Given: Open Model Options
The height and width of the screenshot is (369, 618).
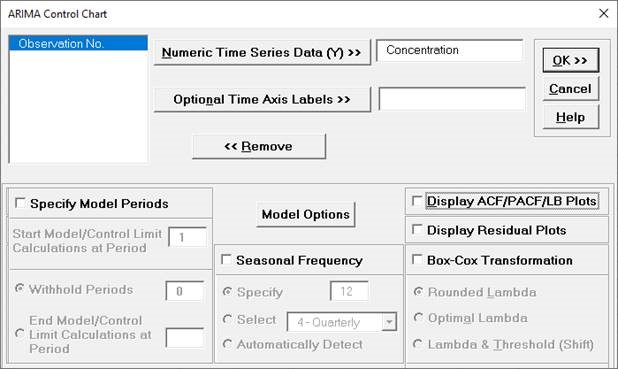Looking at the screenshot, I should pyautogui.click(x=305, y=214).
